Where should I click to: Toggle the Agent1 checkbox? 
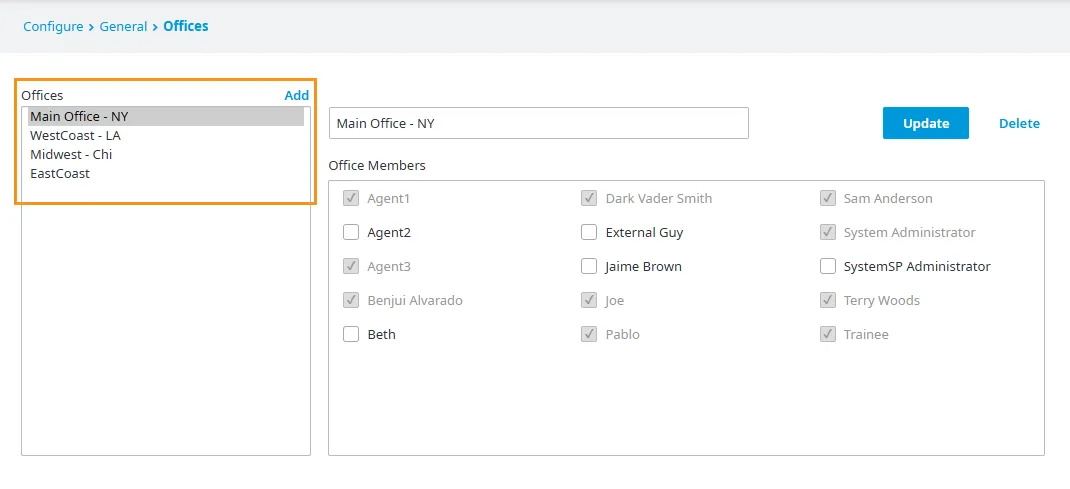pos(351,198)
